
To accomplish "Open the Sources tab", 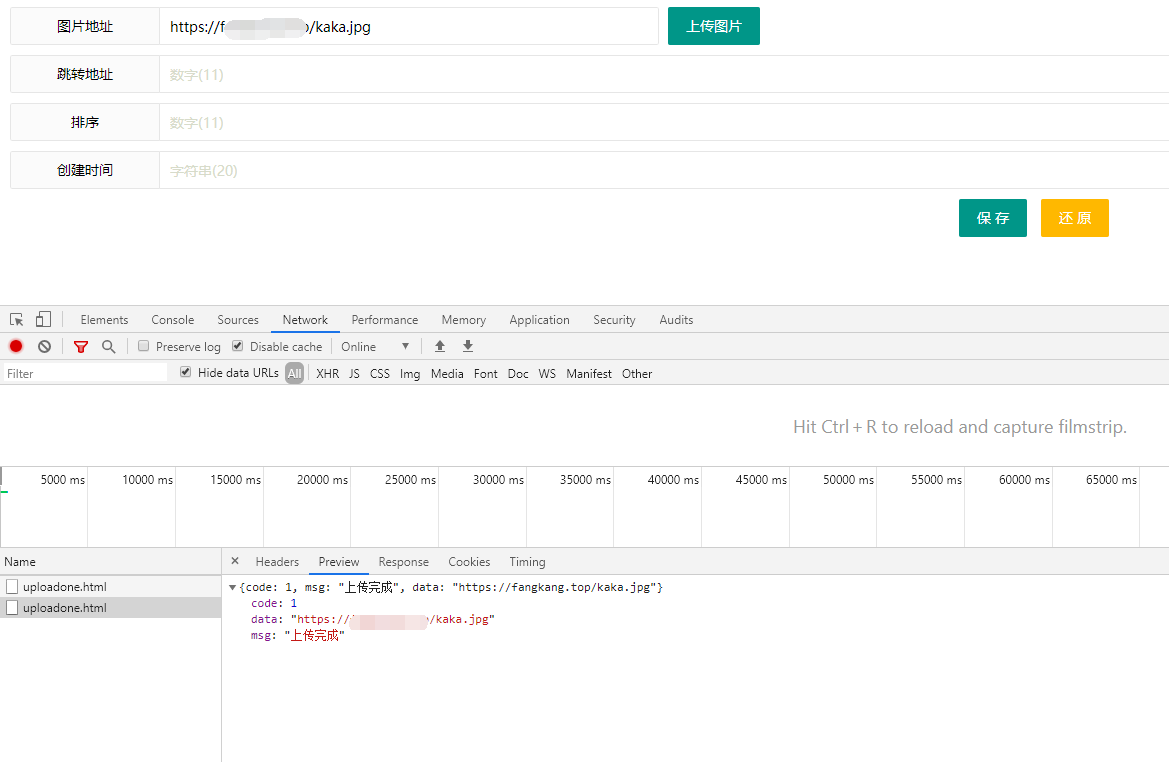I will pyautogui.click(x=238, y=320).
